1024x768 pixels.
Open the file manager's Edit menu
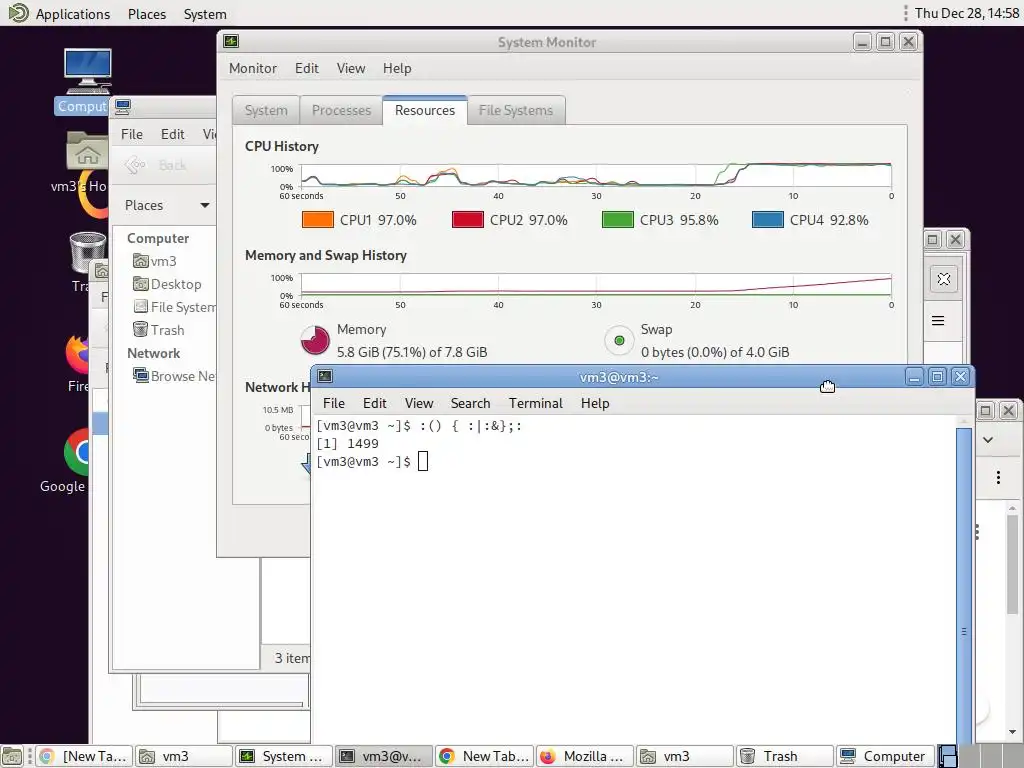[172, 134]
